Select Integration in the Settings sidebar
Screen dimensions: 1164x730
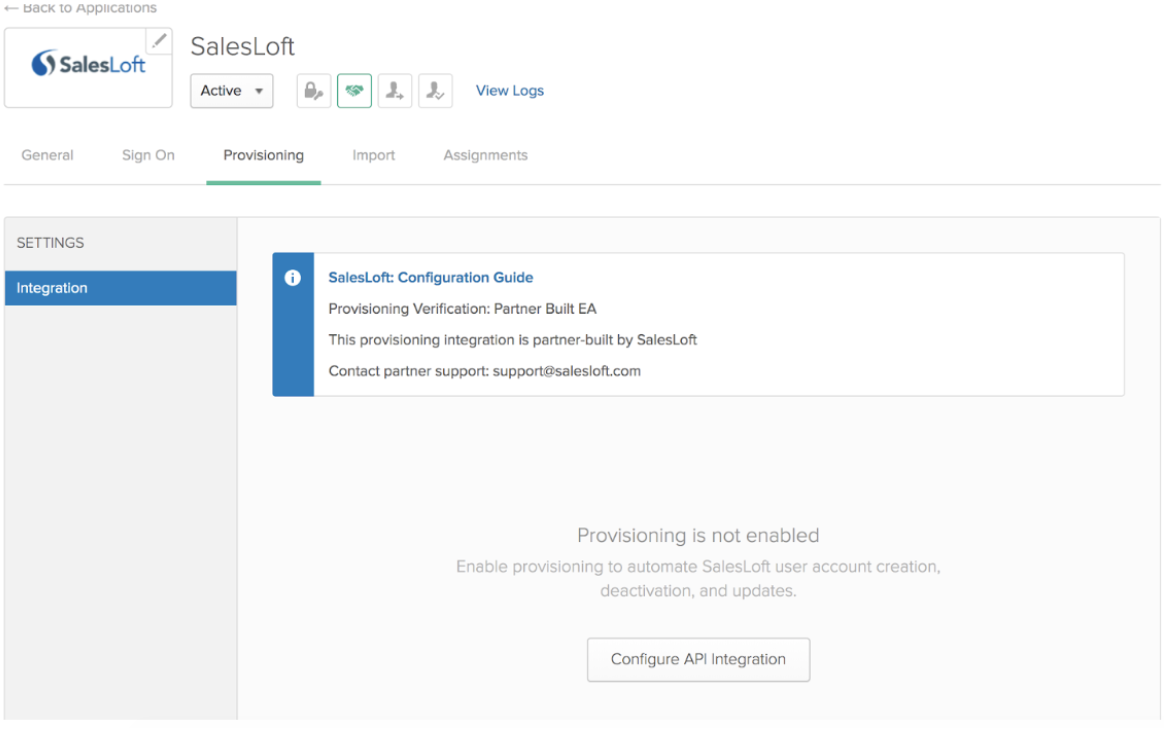pos(50,288)
